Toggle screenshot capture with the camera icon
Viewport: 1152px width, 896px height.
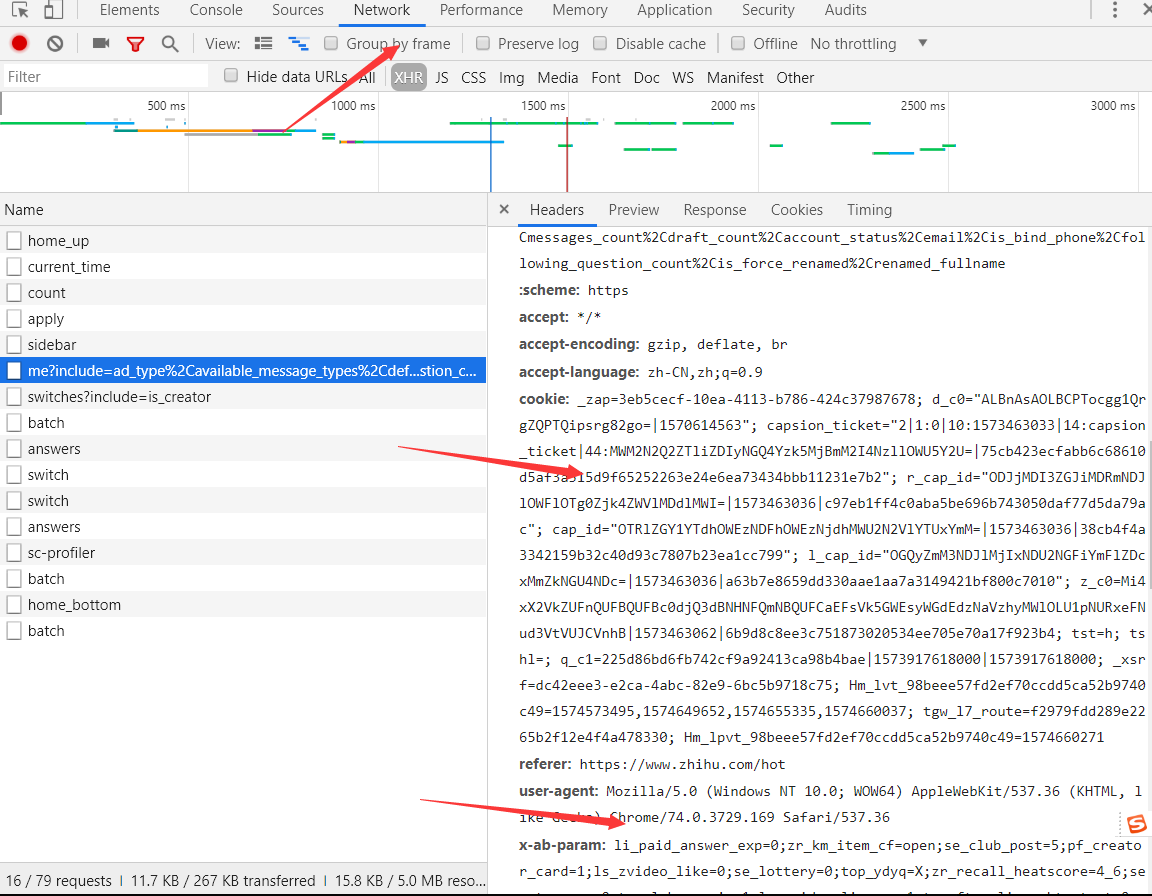[x=101, y=43]
